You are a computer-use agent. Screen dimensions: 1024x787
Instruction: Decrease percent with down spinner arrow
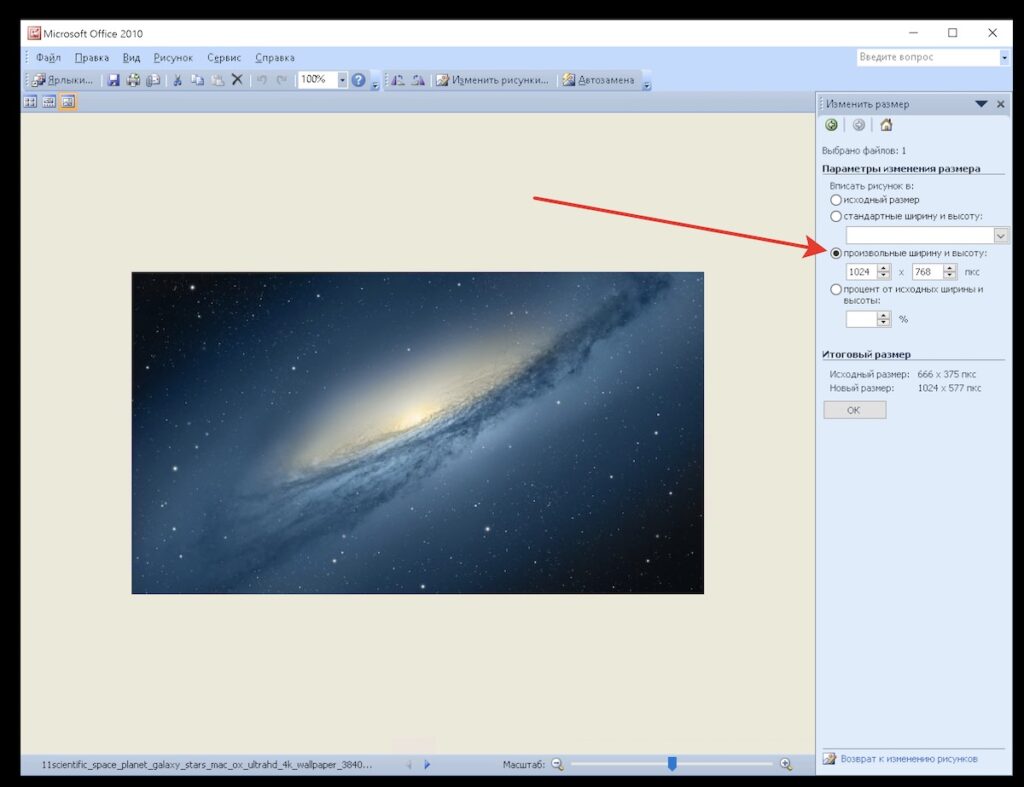884,323
